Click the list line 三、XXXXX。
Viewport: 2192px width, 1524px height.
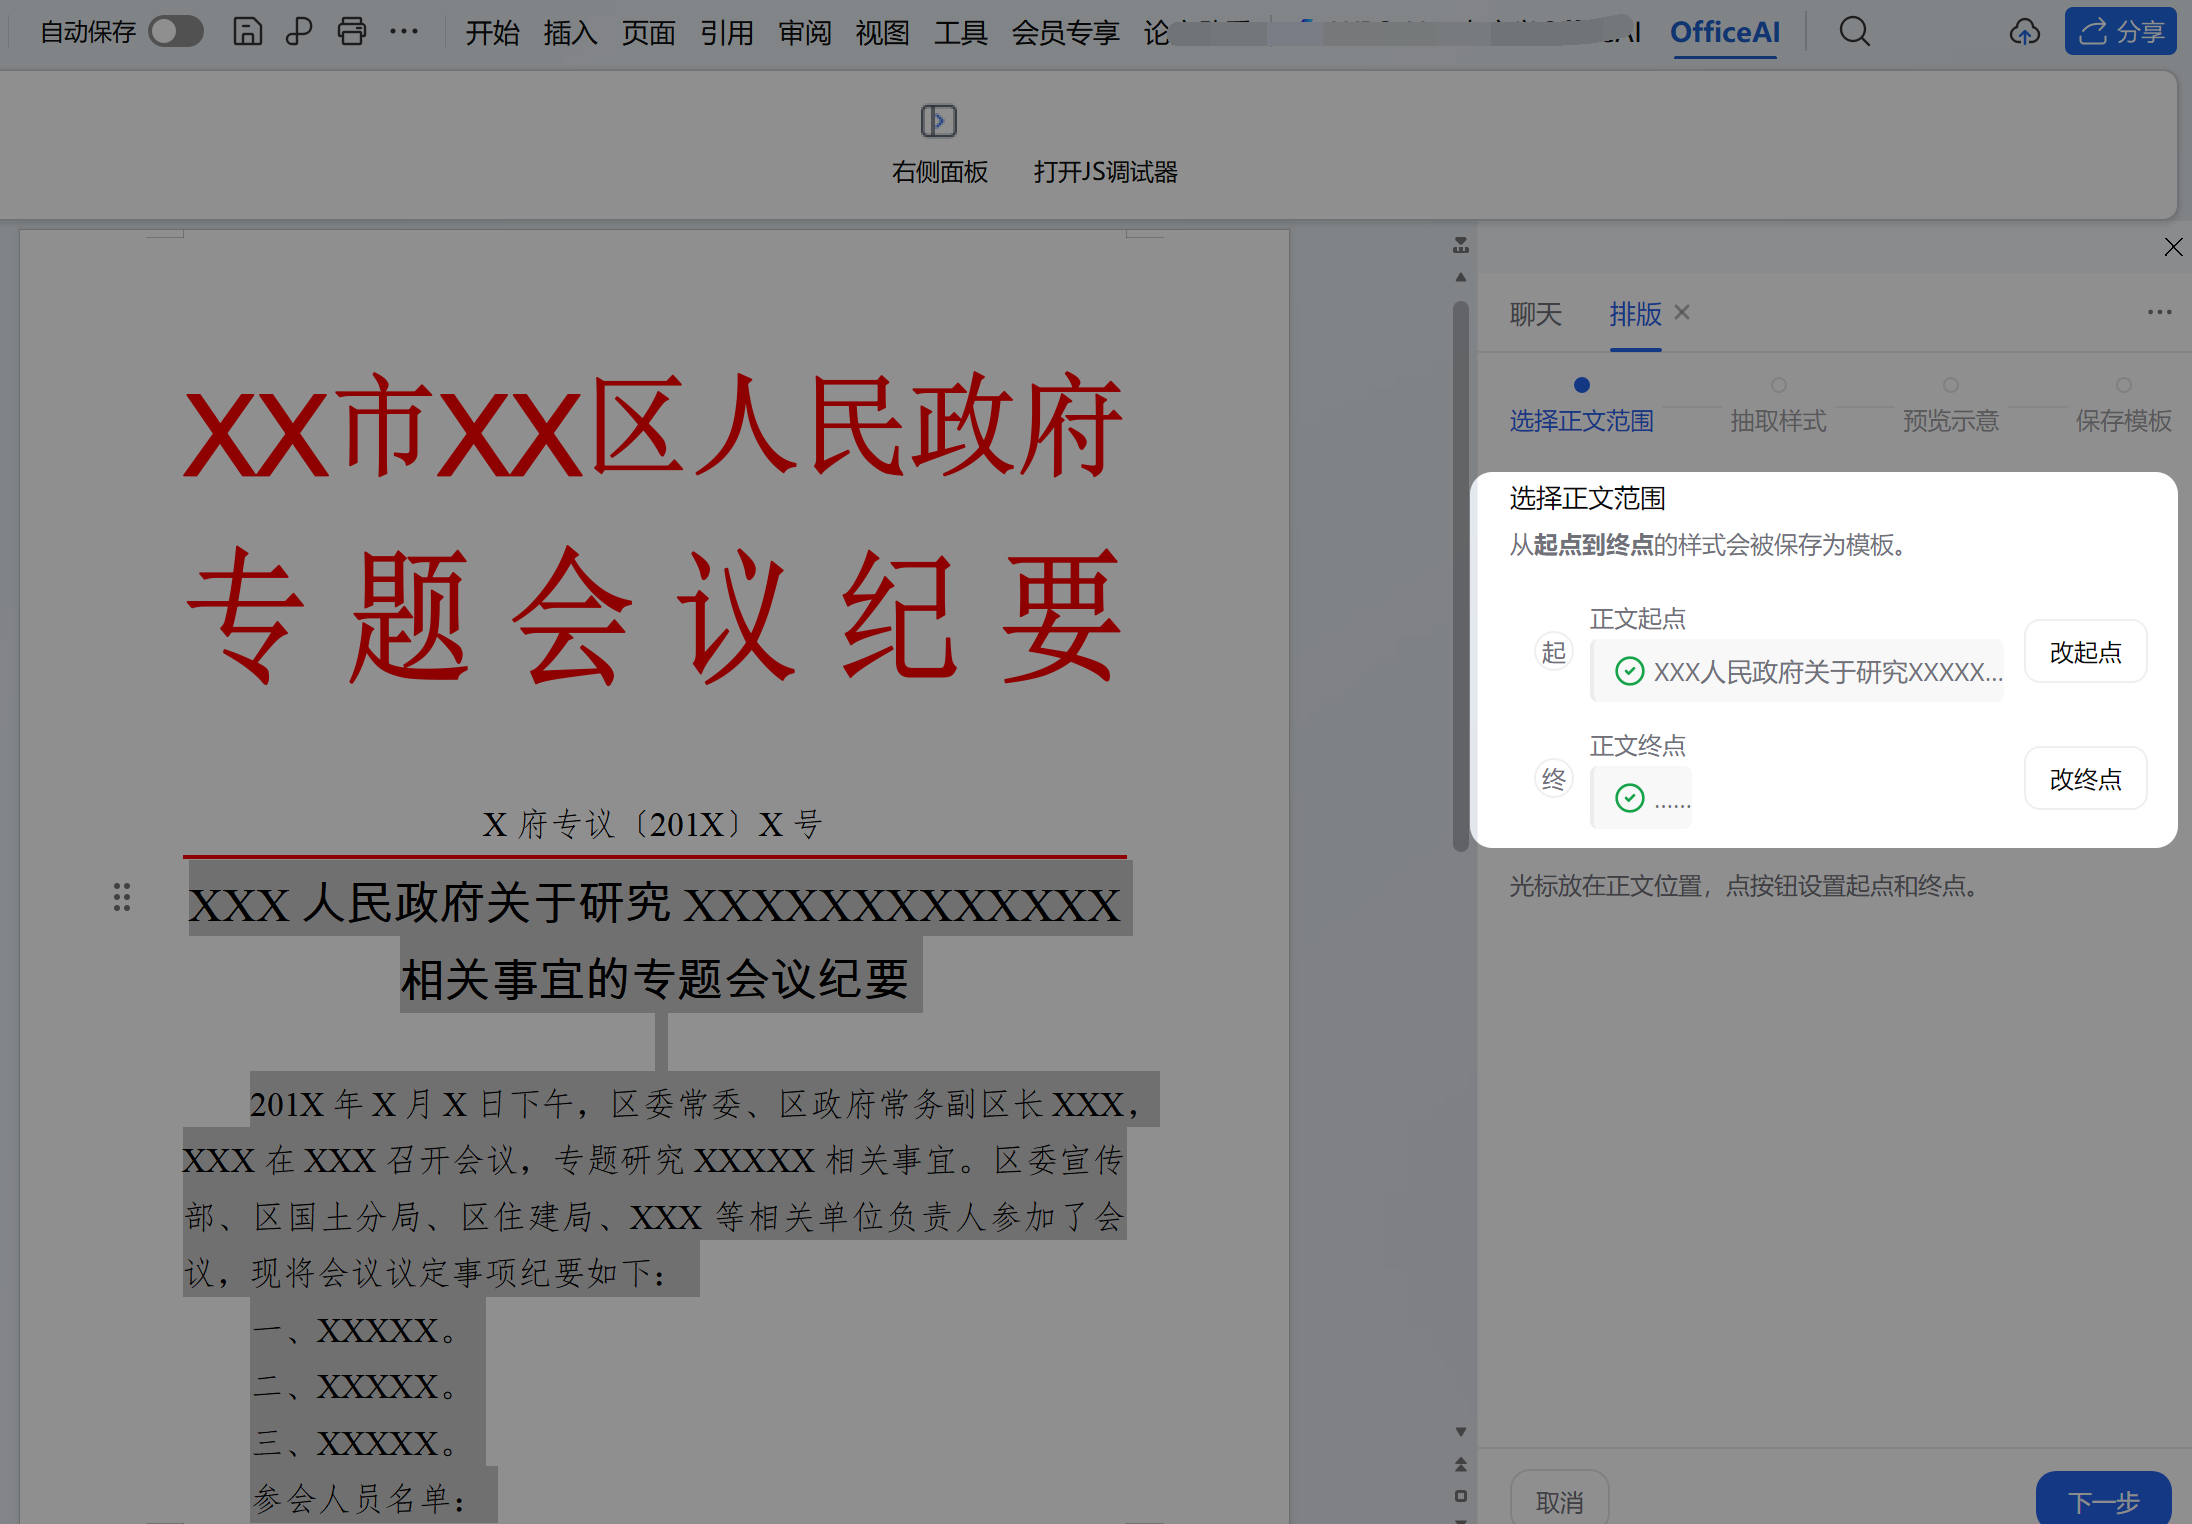point(356,1444)
